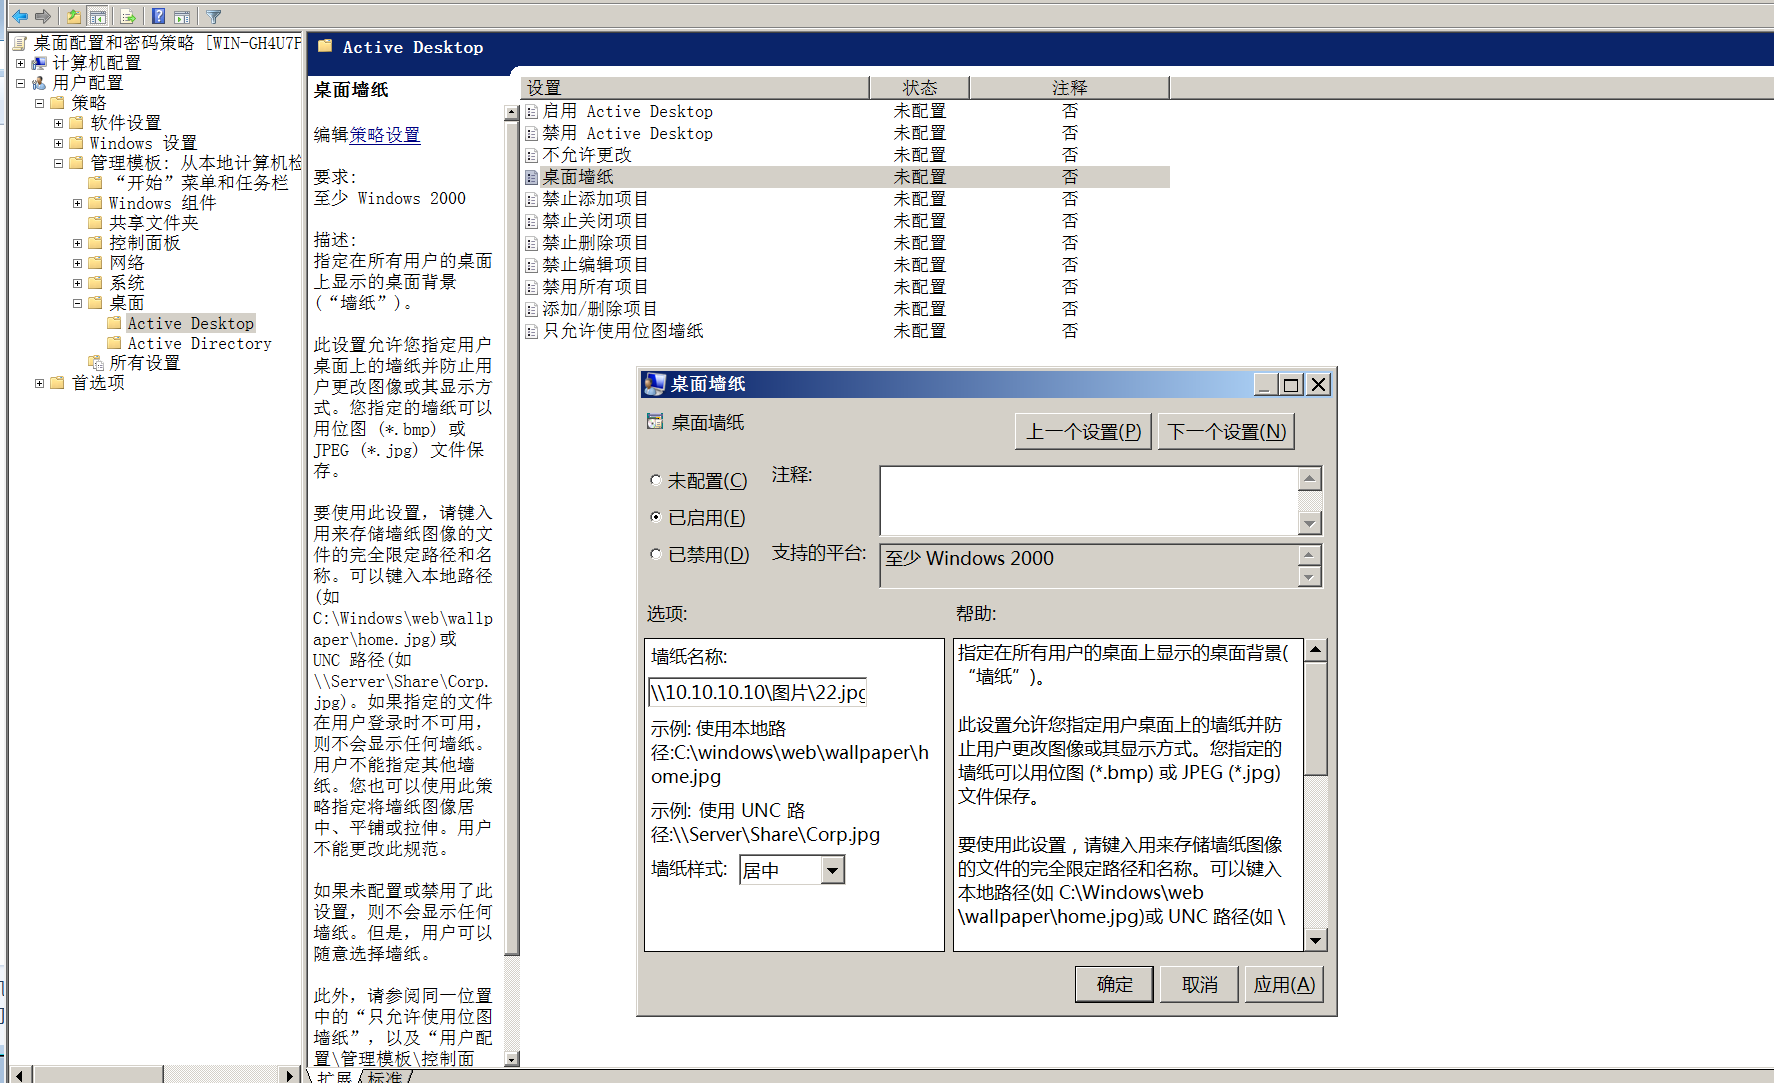Collapse the 桌面 tree node
1774x1083 pixels.
click(x=77, y=303)
